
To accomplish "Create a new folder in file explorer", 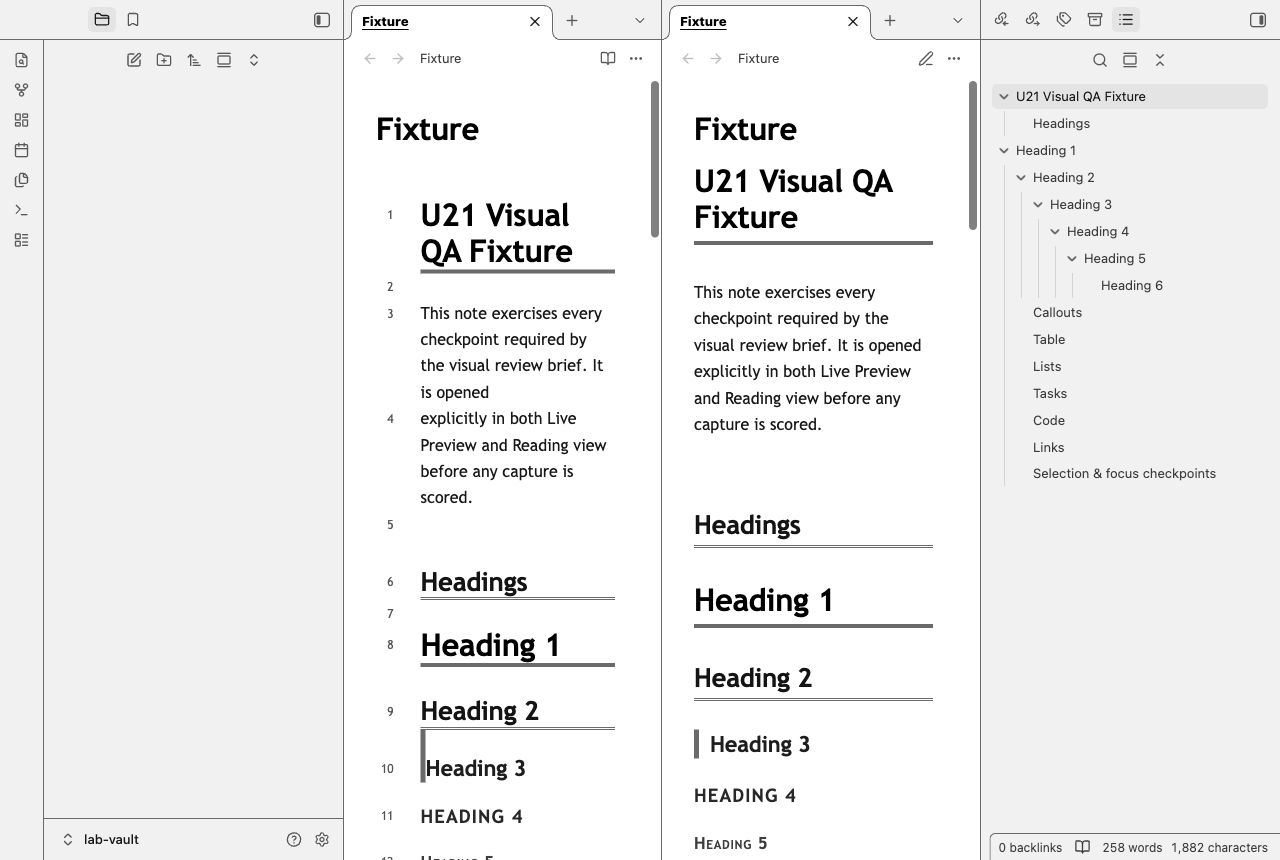I will (x=164, y=60).
